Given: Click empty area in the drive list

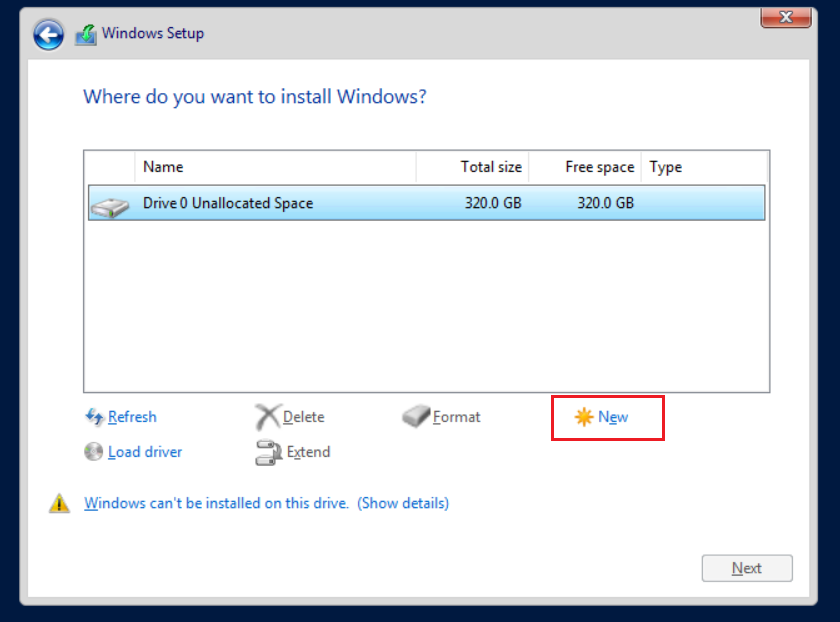Looking at the screenshot, I should (x=426, y=310).
